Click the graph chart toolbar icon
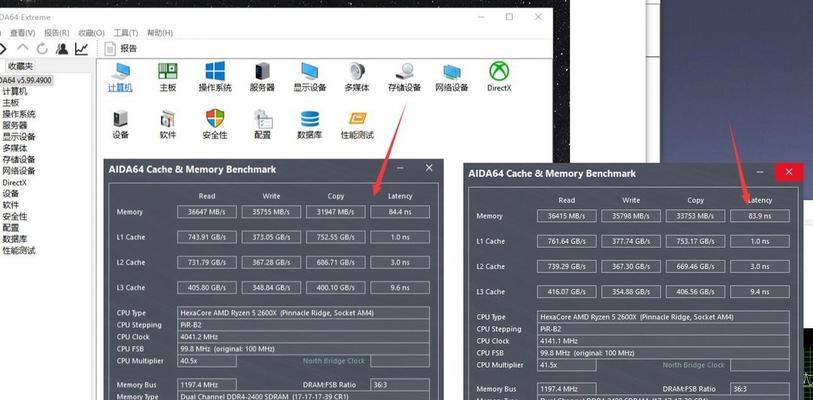Image resolution: width=813 pixels, height=400 pixels. [x=81, y=49]
